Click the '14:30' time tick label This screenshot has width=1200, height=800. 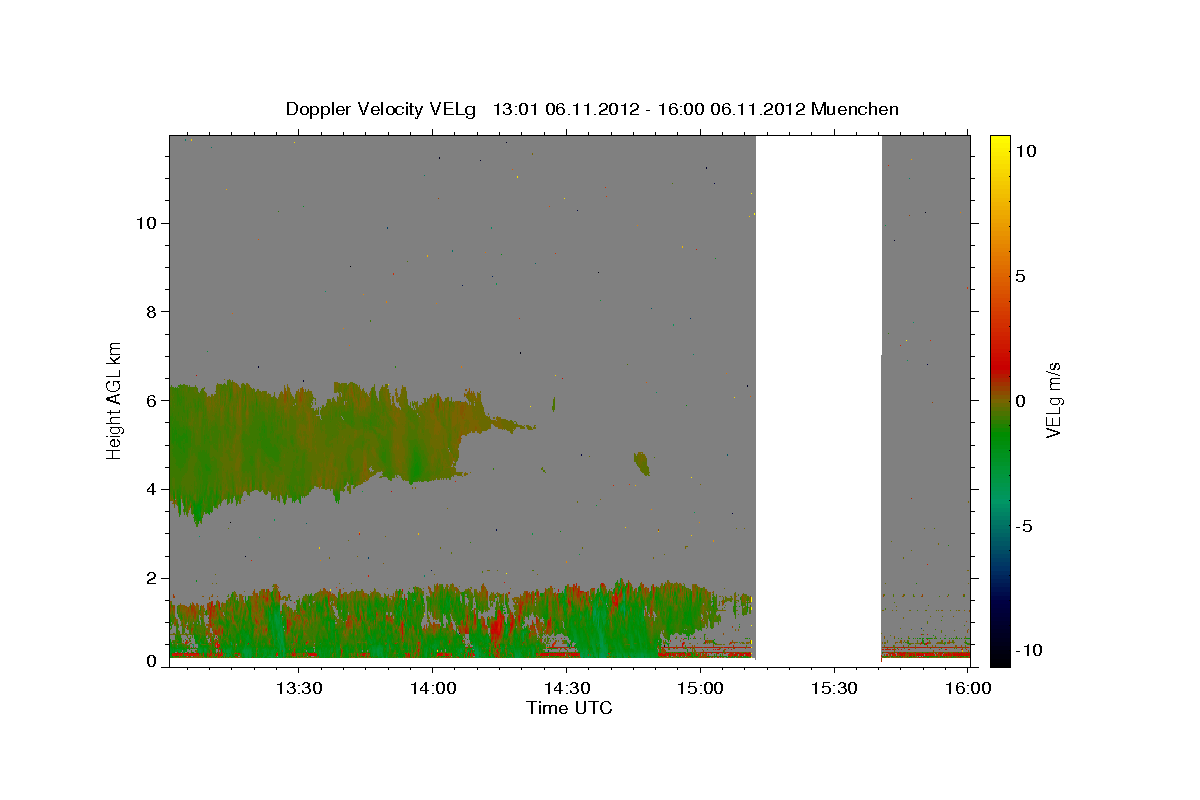[x=566, y=688]
